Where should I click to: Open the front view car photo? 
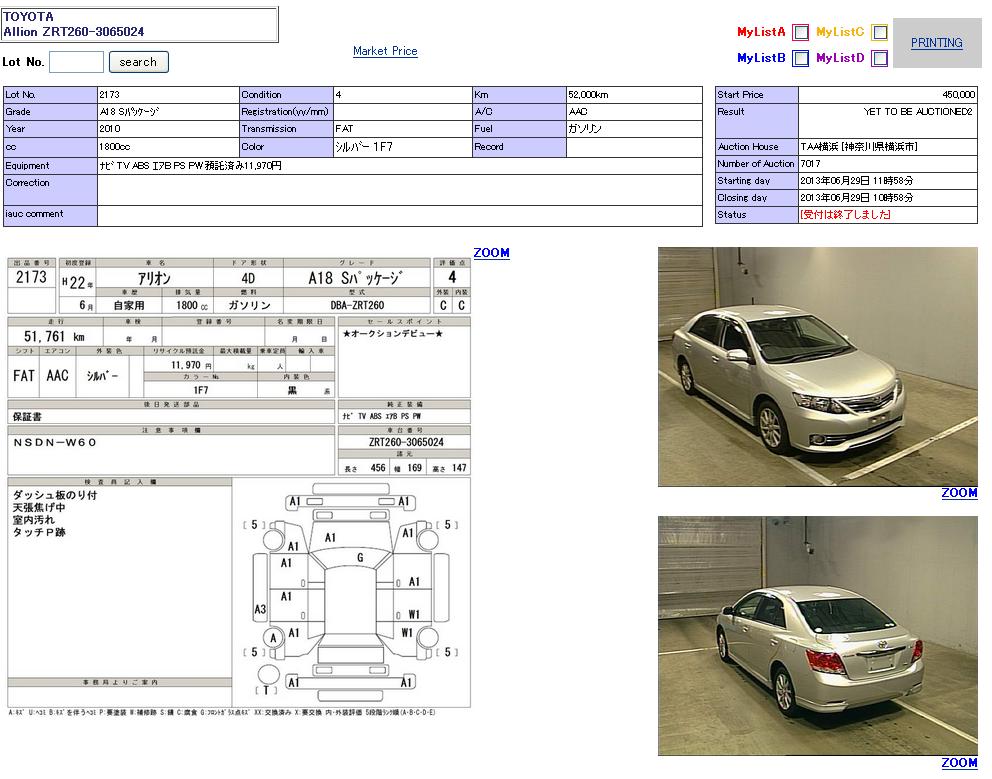[817, 367]
